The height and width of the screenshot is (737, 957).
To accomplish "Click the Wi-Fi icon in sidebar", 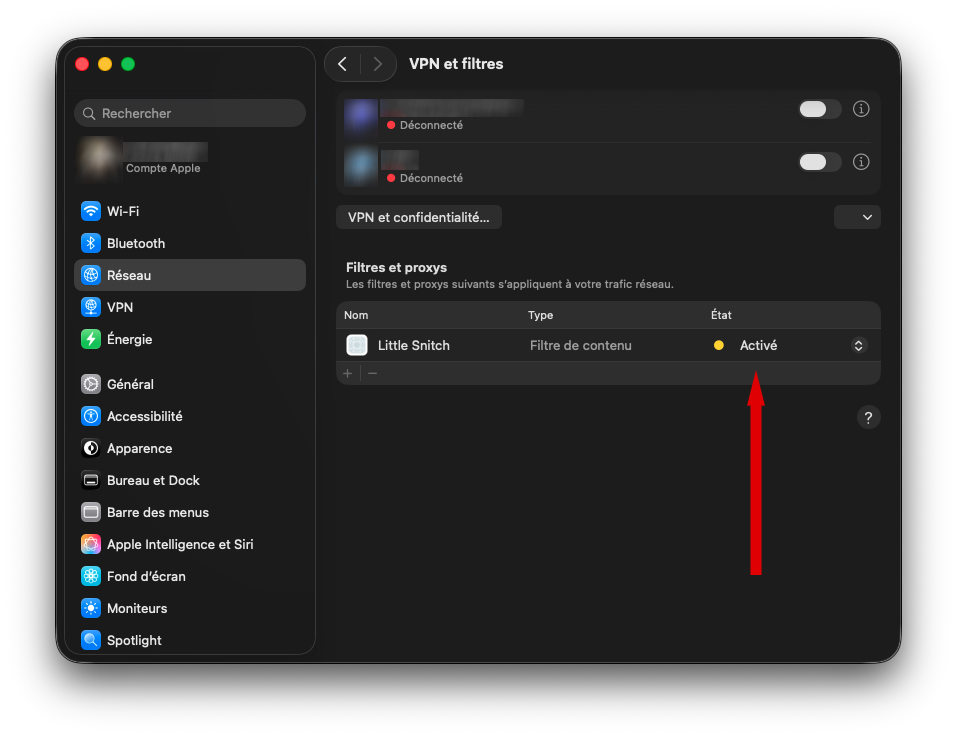I will [x=91, y=211].
